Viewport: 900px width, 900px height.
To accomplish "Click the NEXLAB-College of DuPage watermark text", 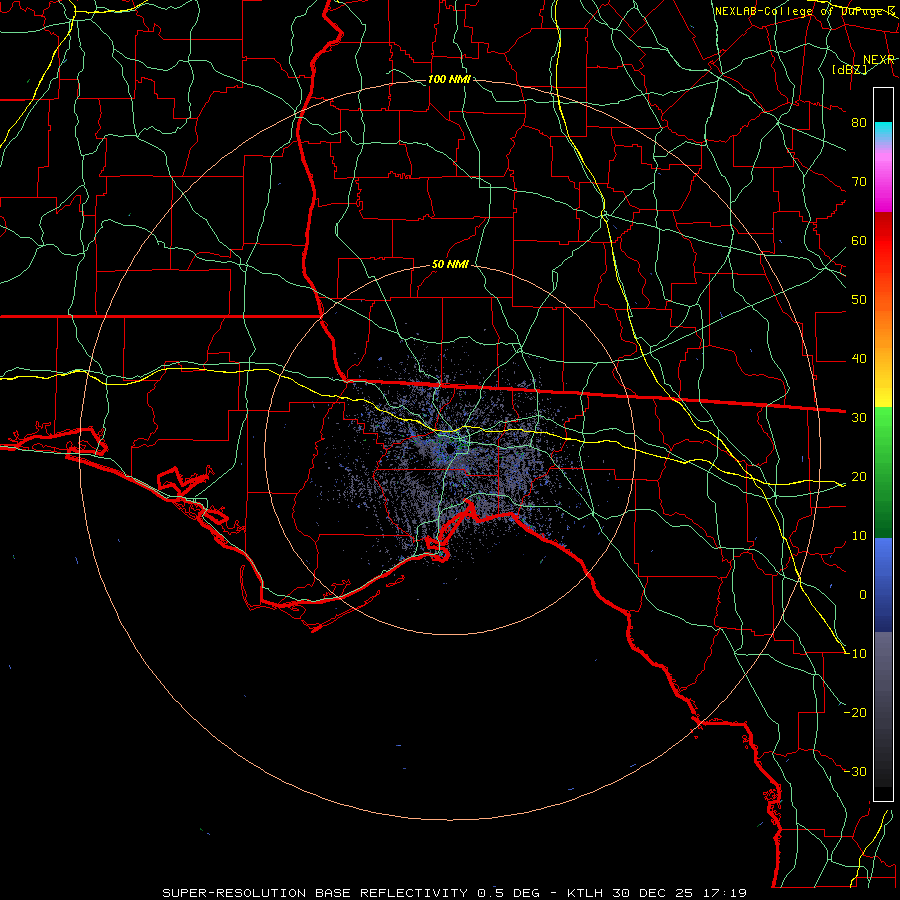I will (804, 11).
